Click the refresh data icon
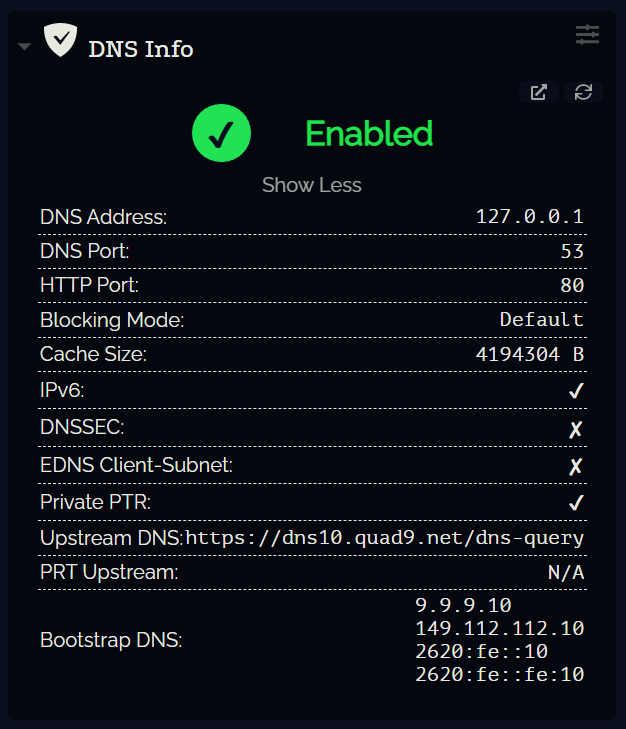Viewport: 626px width, 729px height. click(x=584, y=92)
